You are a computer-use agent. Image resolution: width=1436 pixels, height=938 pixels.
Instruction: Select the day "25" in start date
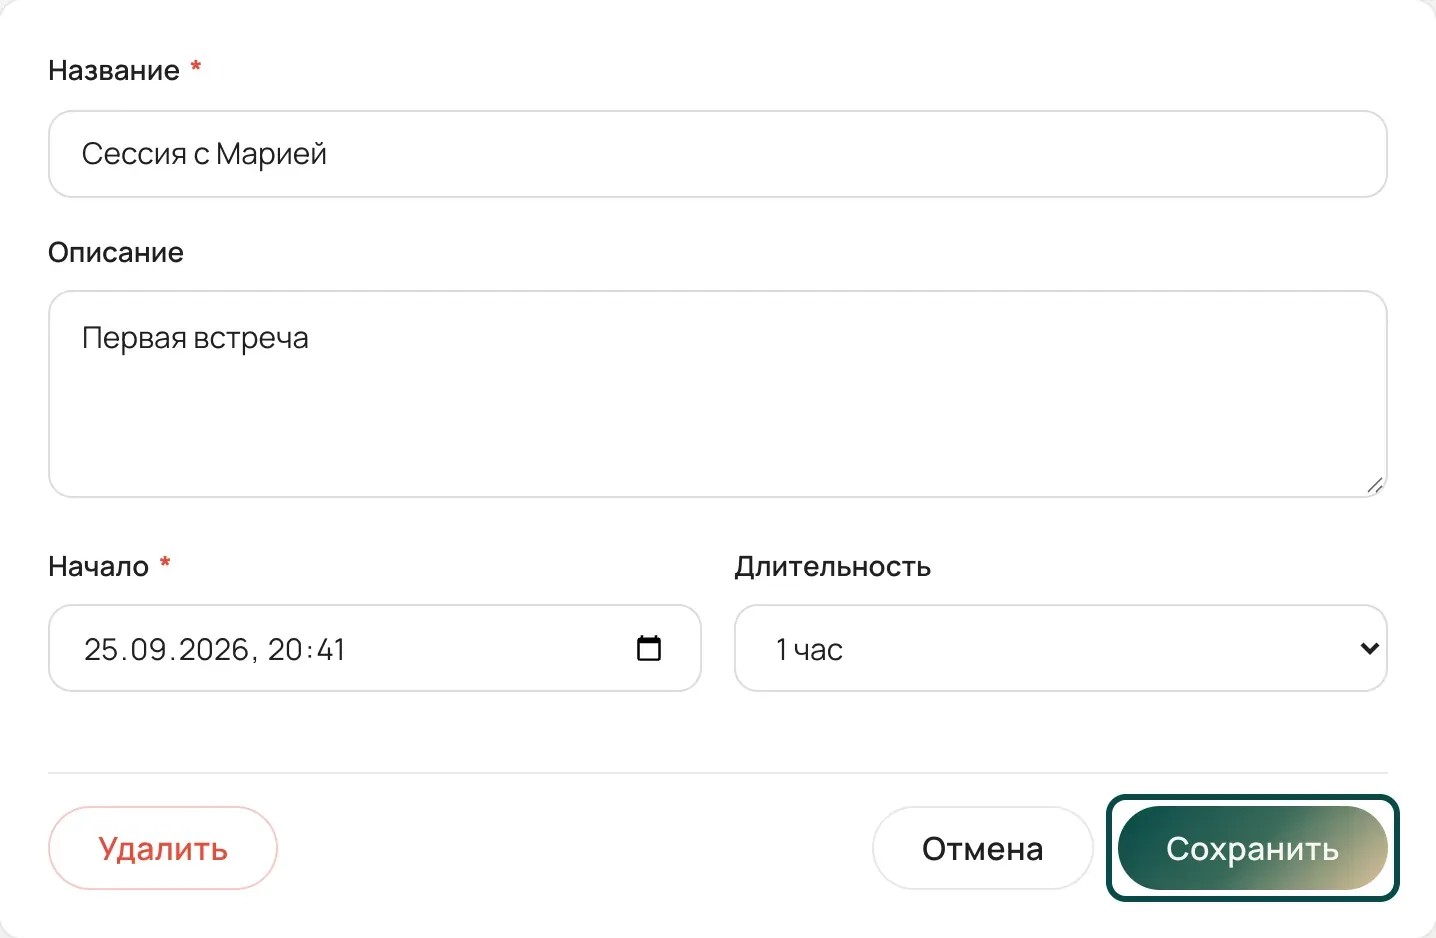click(101, 650)
